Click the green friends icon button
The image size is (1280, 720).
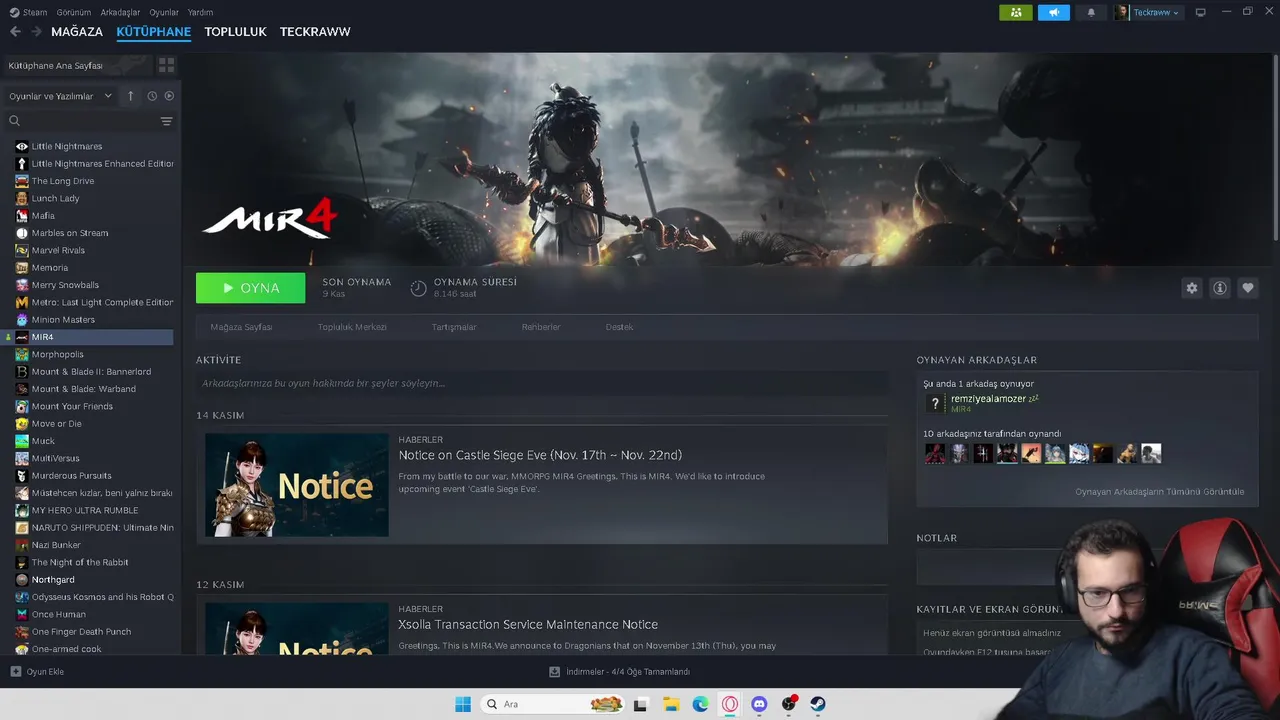[1015, 12]
